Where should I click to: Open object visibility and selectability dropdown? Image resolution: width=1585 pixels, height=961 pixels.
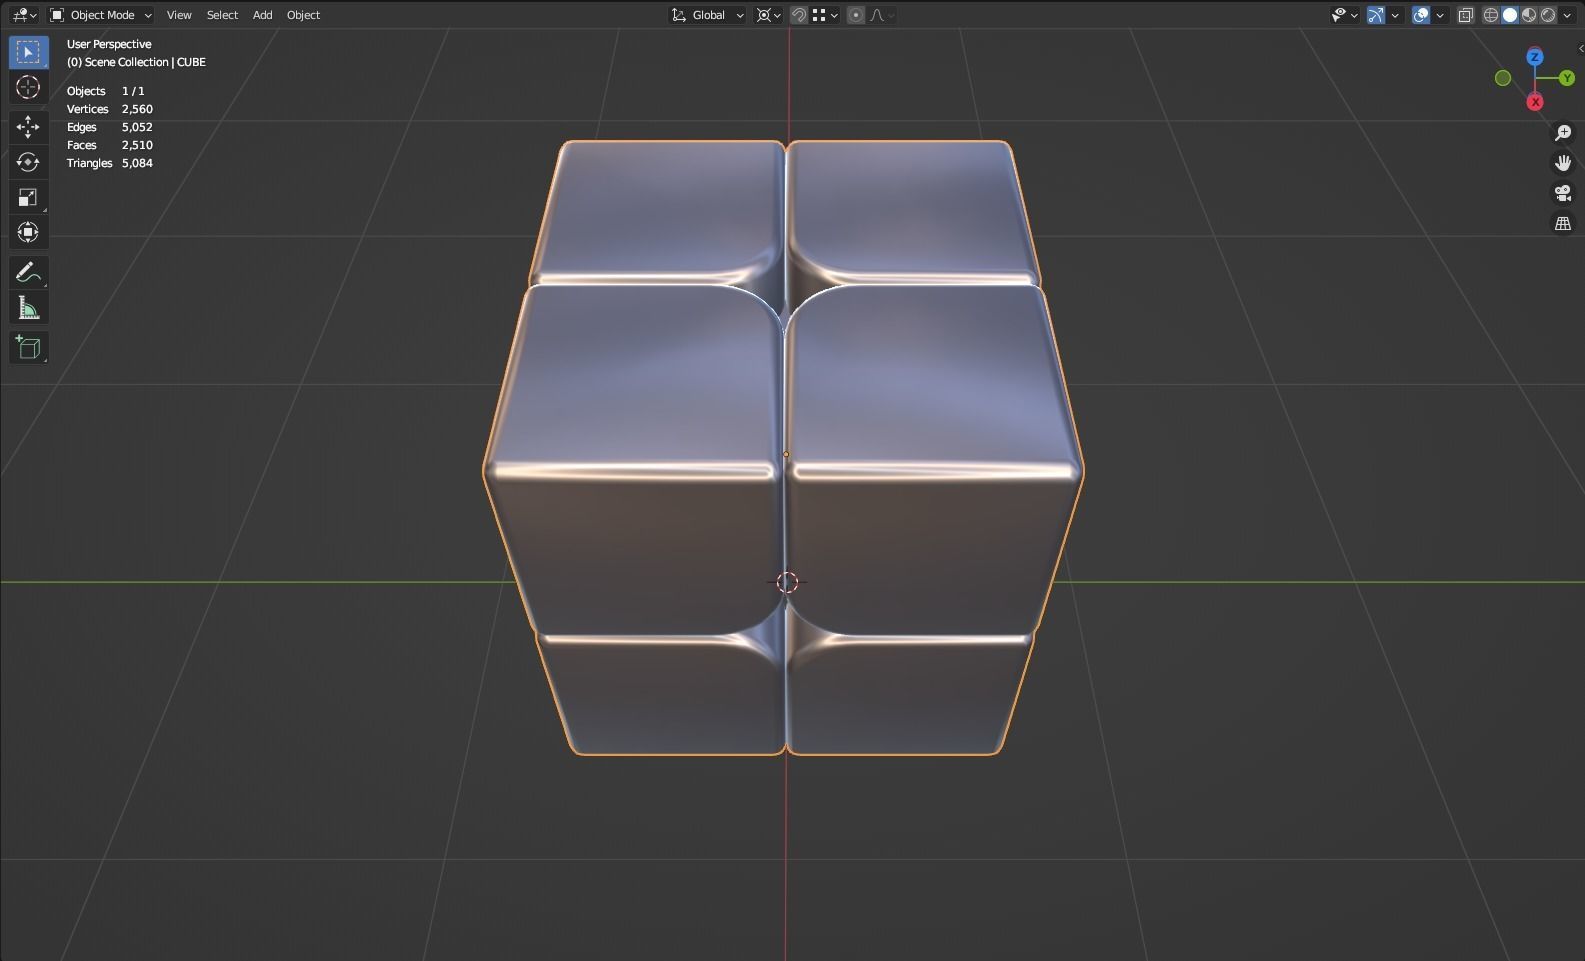coord(1344,15)
